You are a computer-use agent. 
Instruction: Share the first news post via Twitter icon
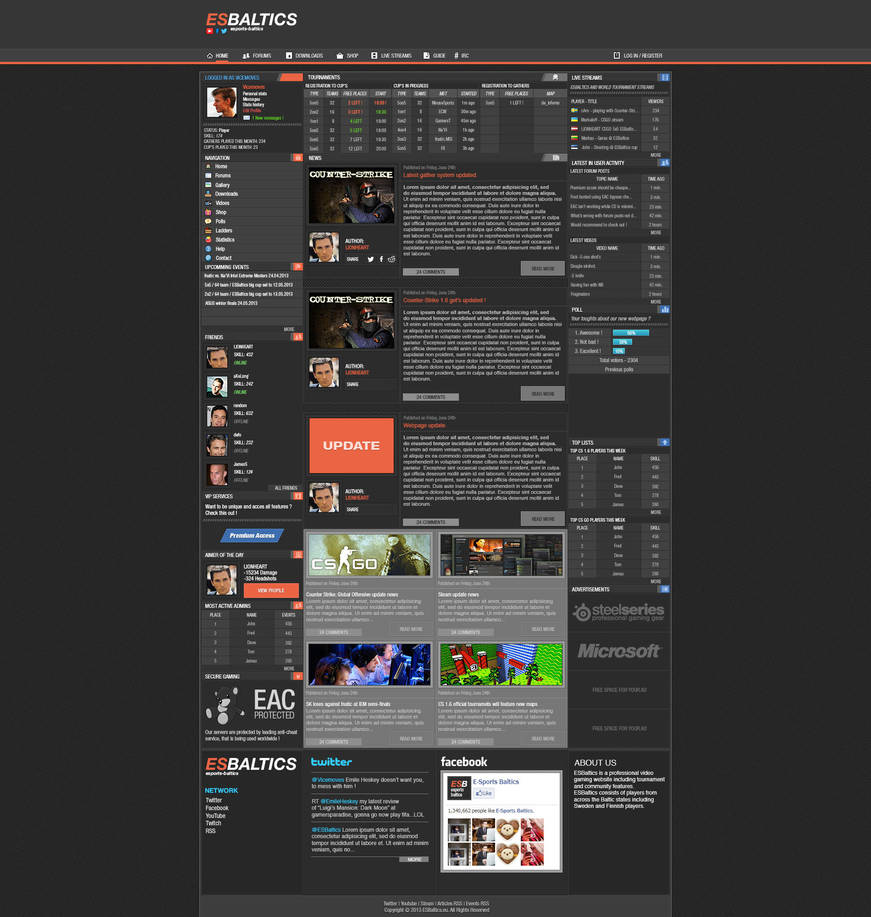[370, 259]
